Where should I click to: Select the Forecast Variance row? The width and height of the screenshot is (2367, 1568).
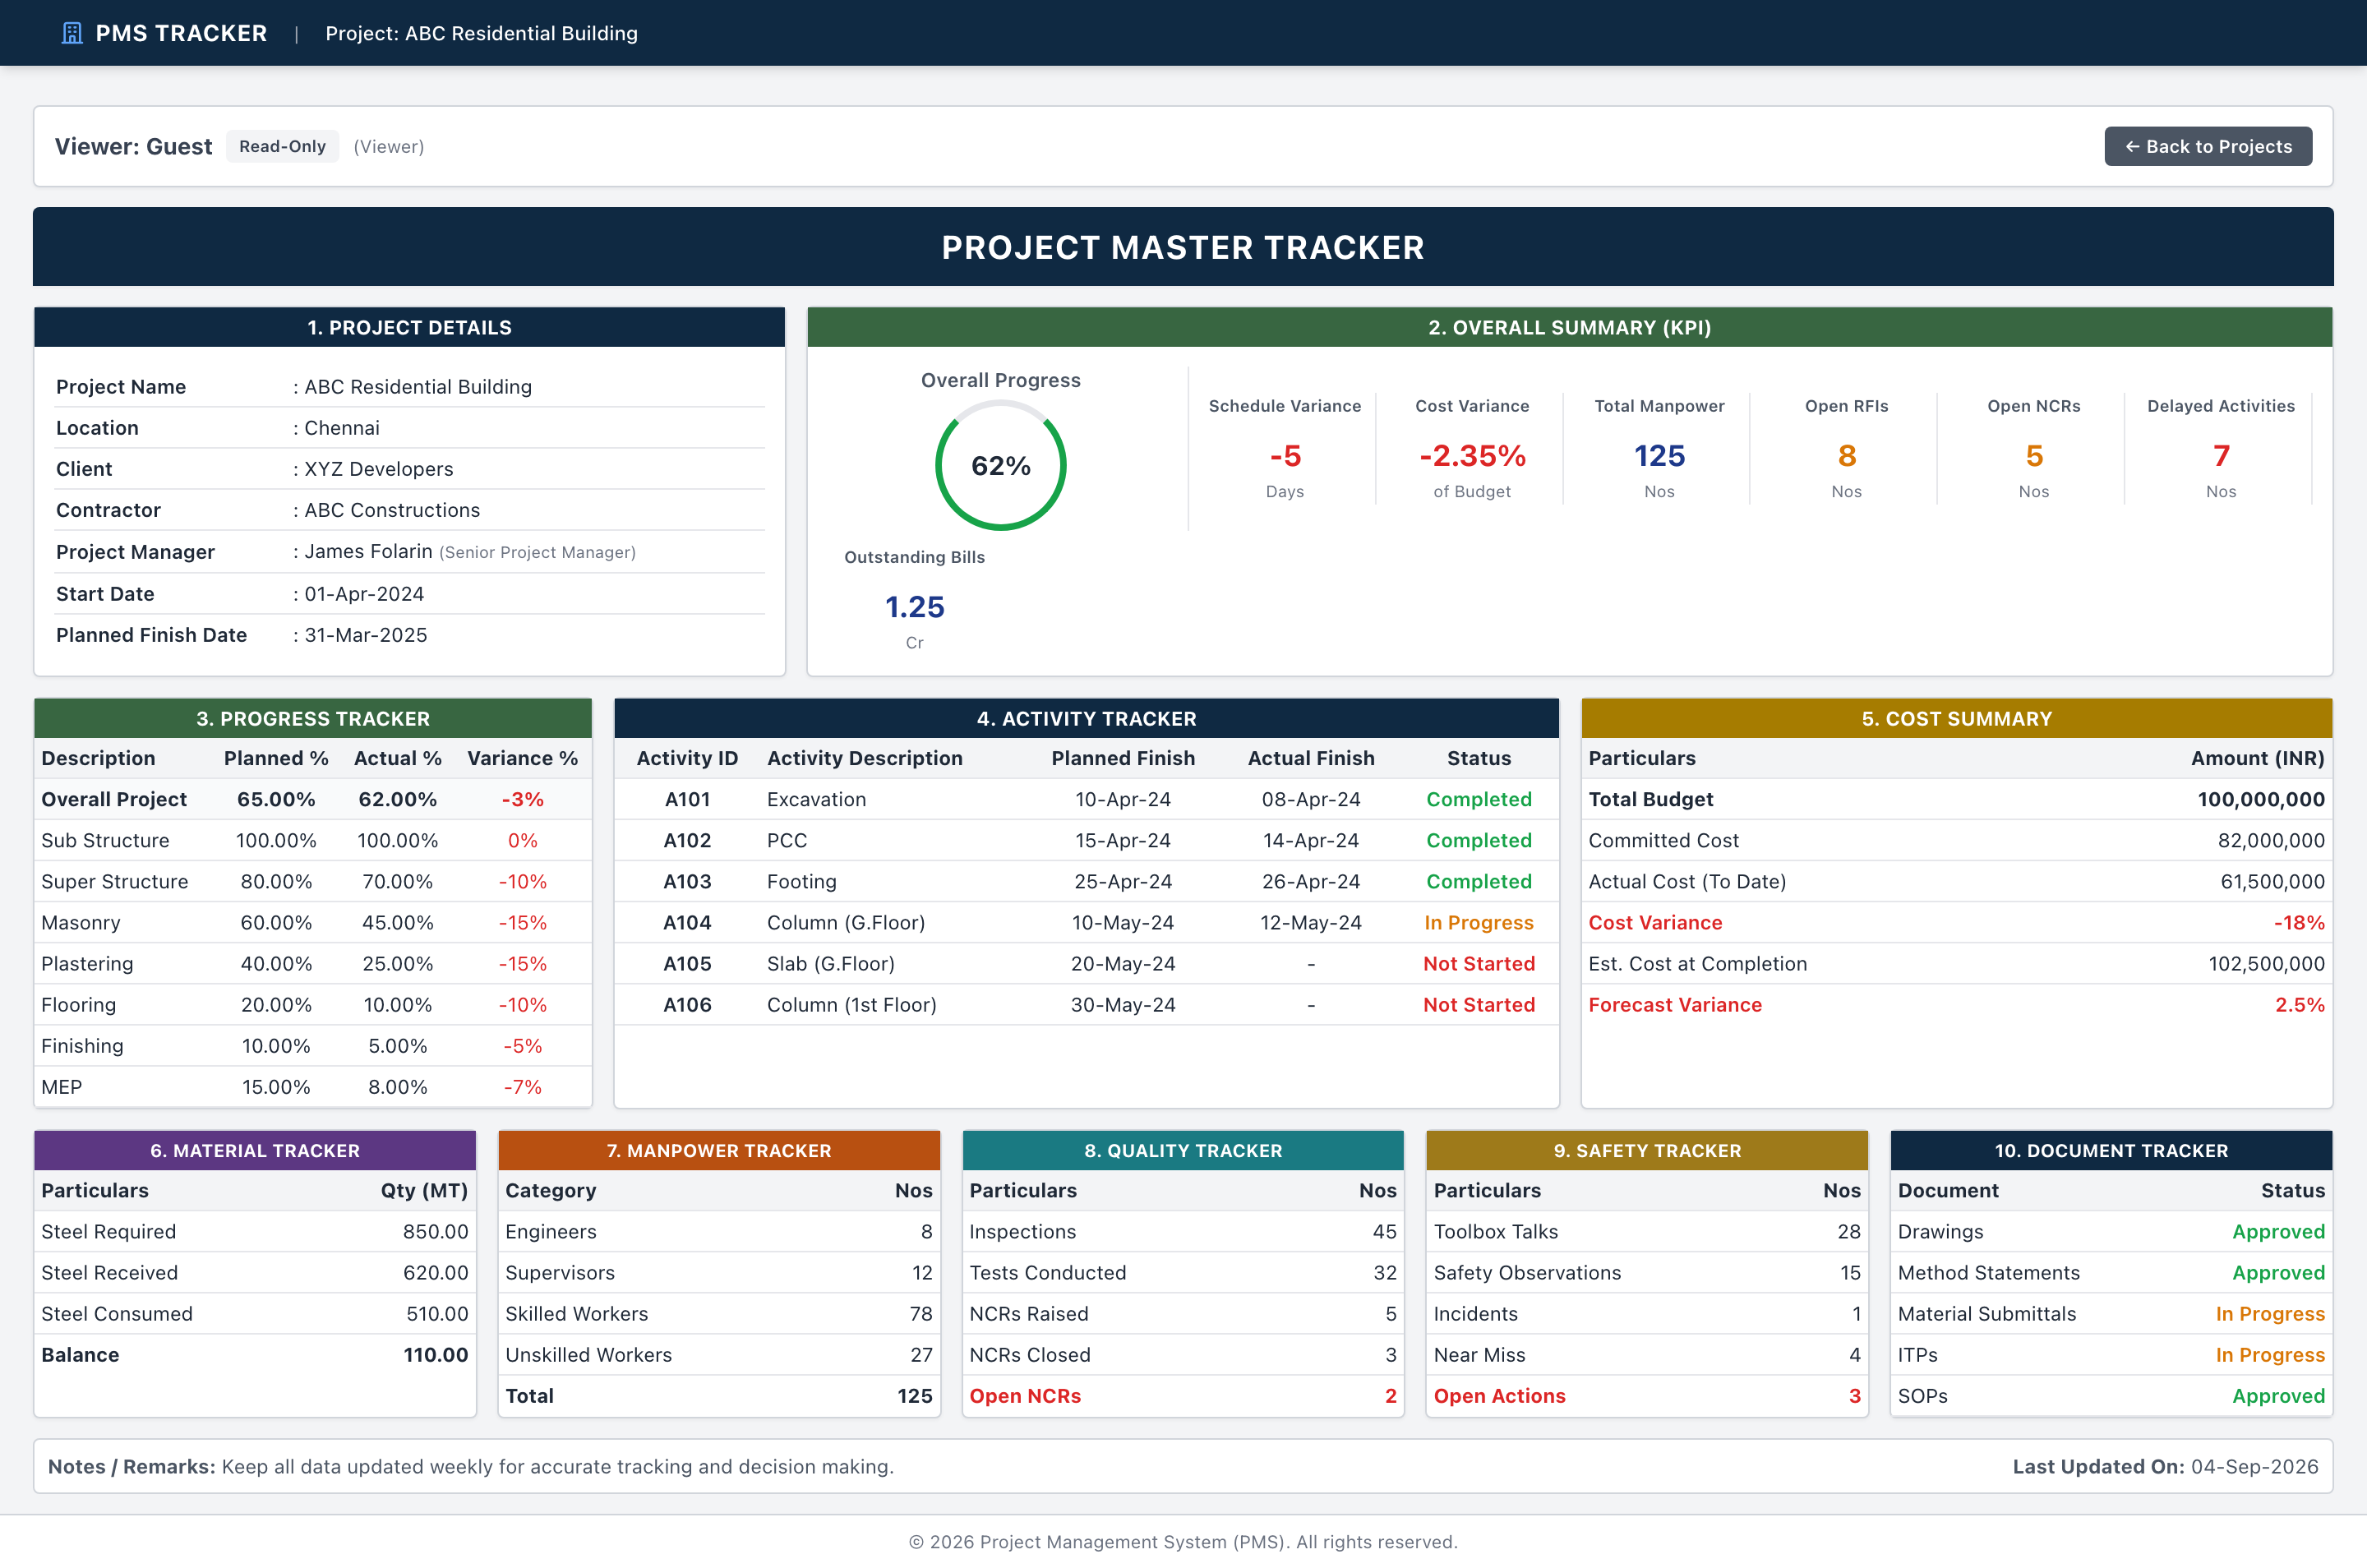click(1956, 1004)
